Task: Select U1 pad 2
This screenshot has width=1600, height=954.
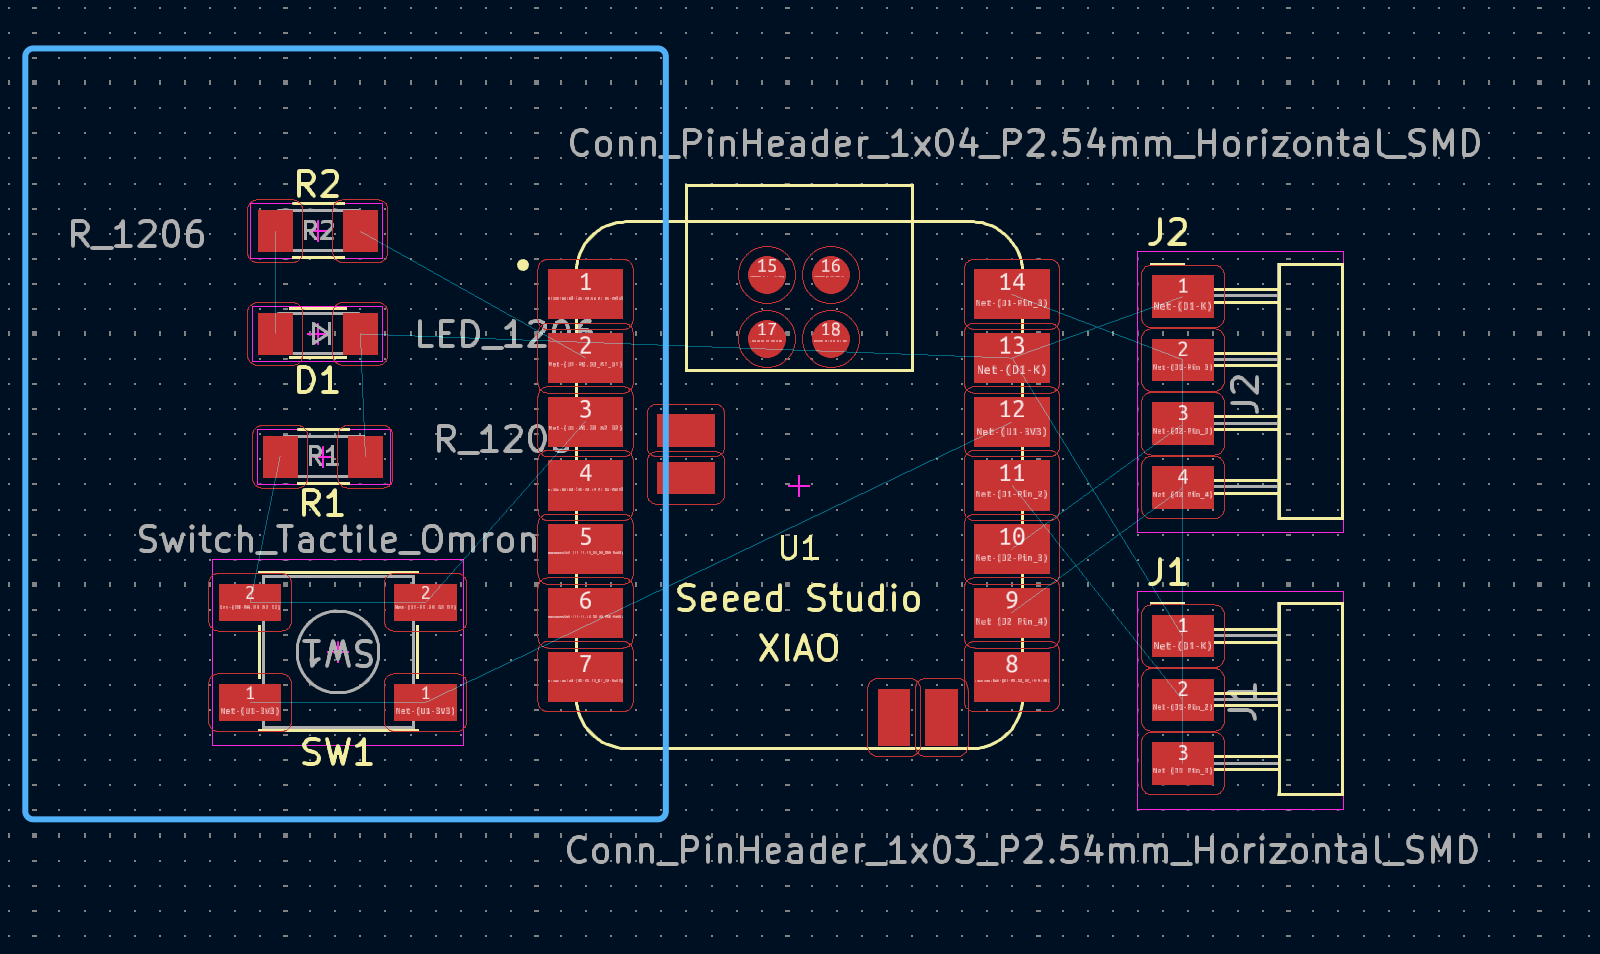Action: click(x=585, y=357)
